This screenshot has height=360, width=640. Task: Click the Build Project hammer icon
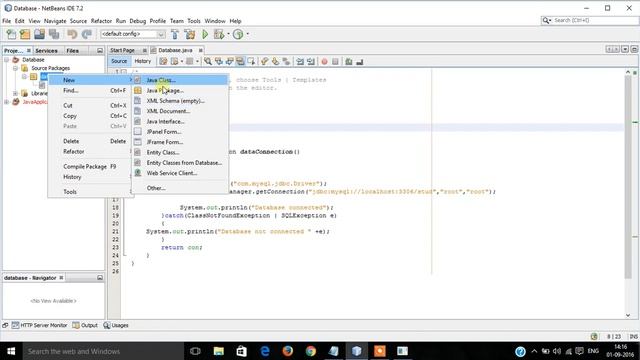click(x=175, y=34)
